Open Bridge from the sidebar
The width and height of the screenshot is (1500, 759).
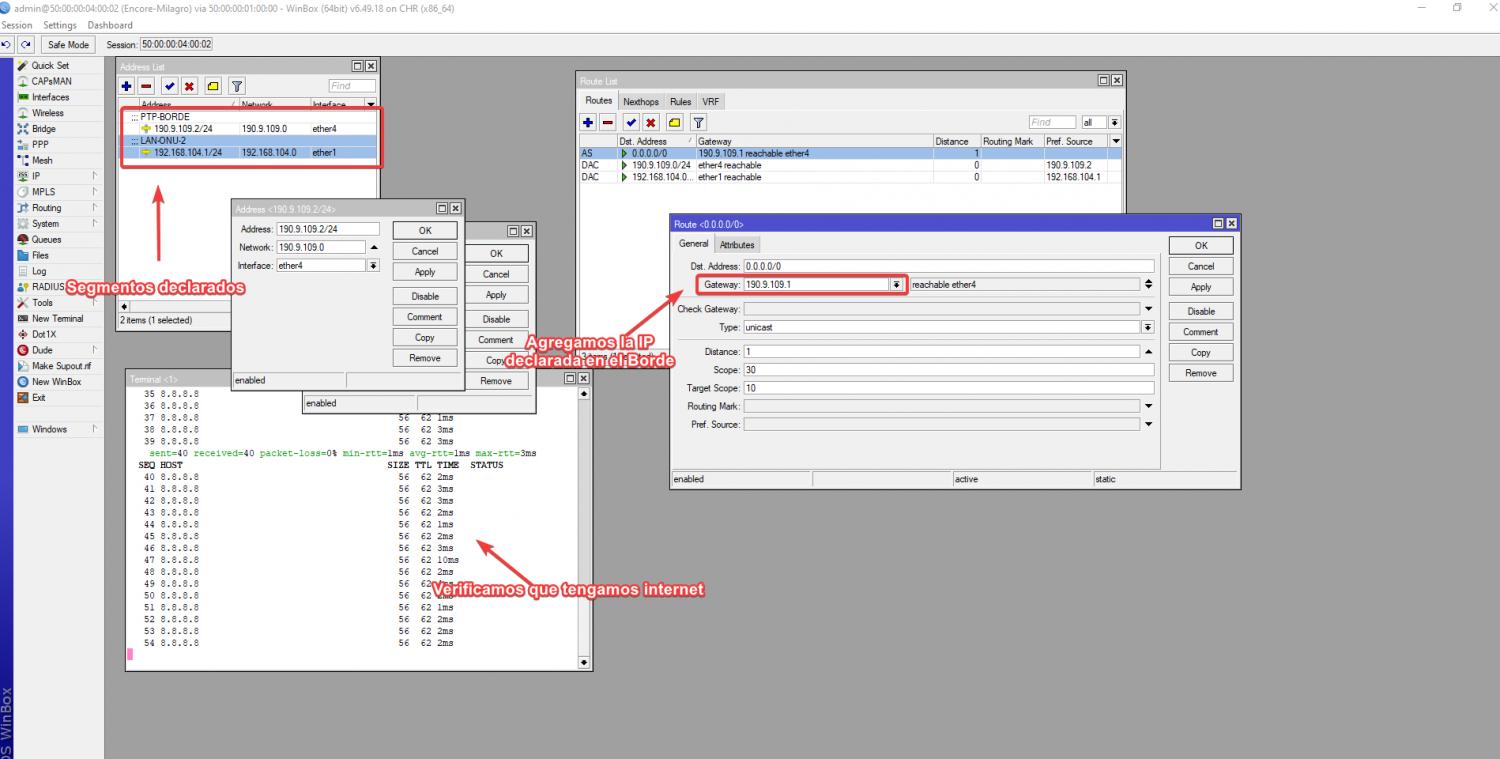coord(43,129)
